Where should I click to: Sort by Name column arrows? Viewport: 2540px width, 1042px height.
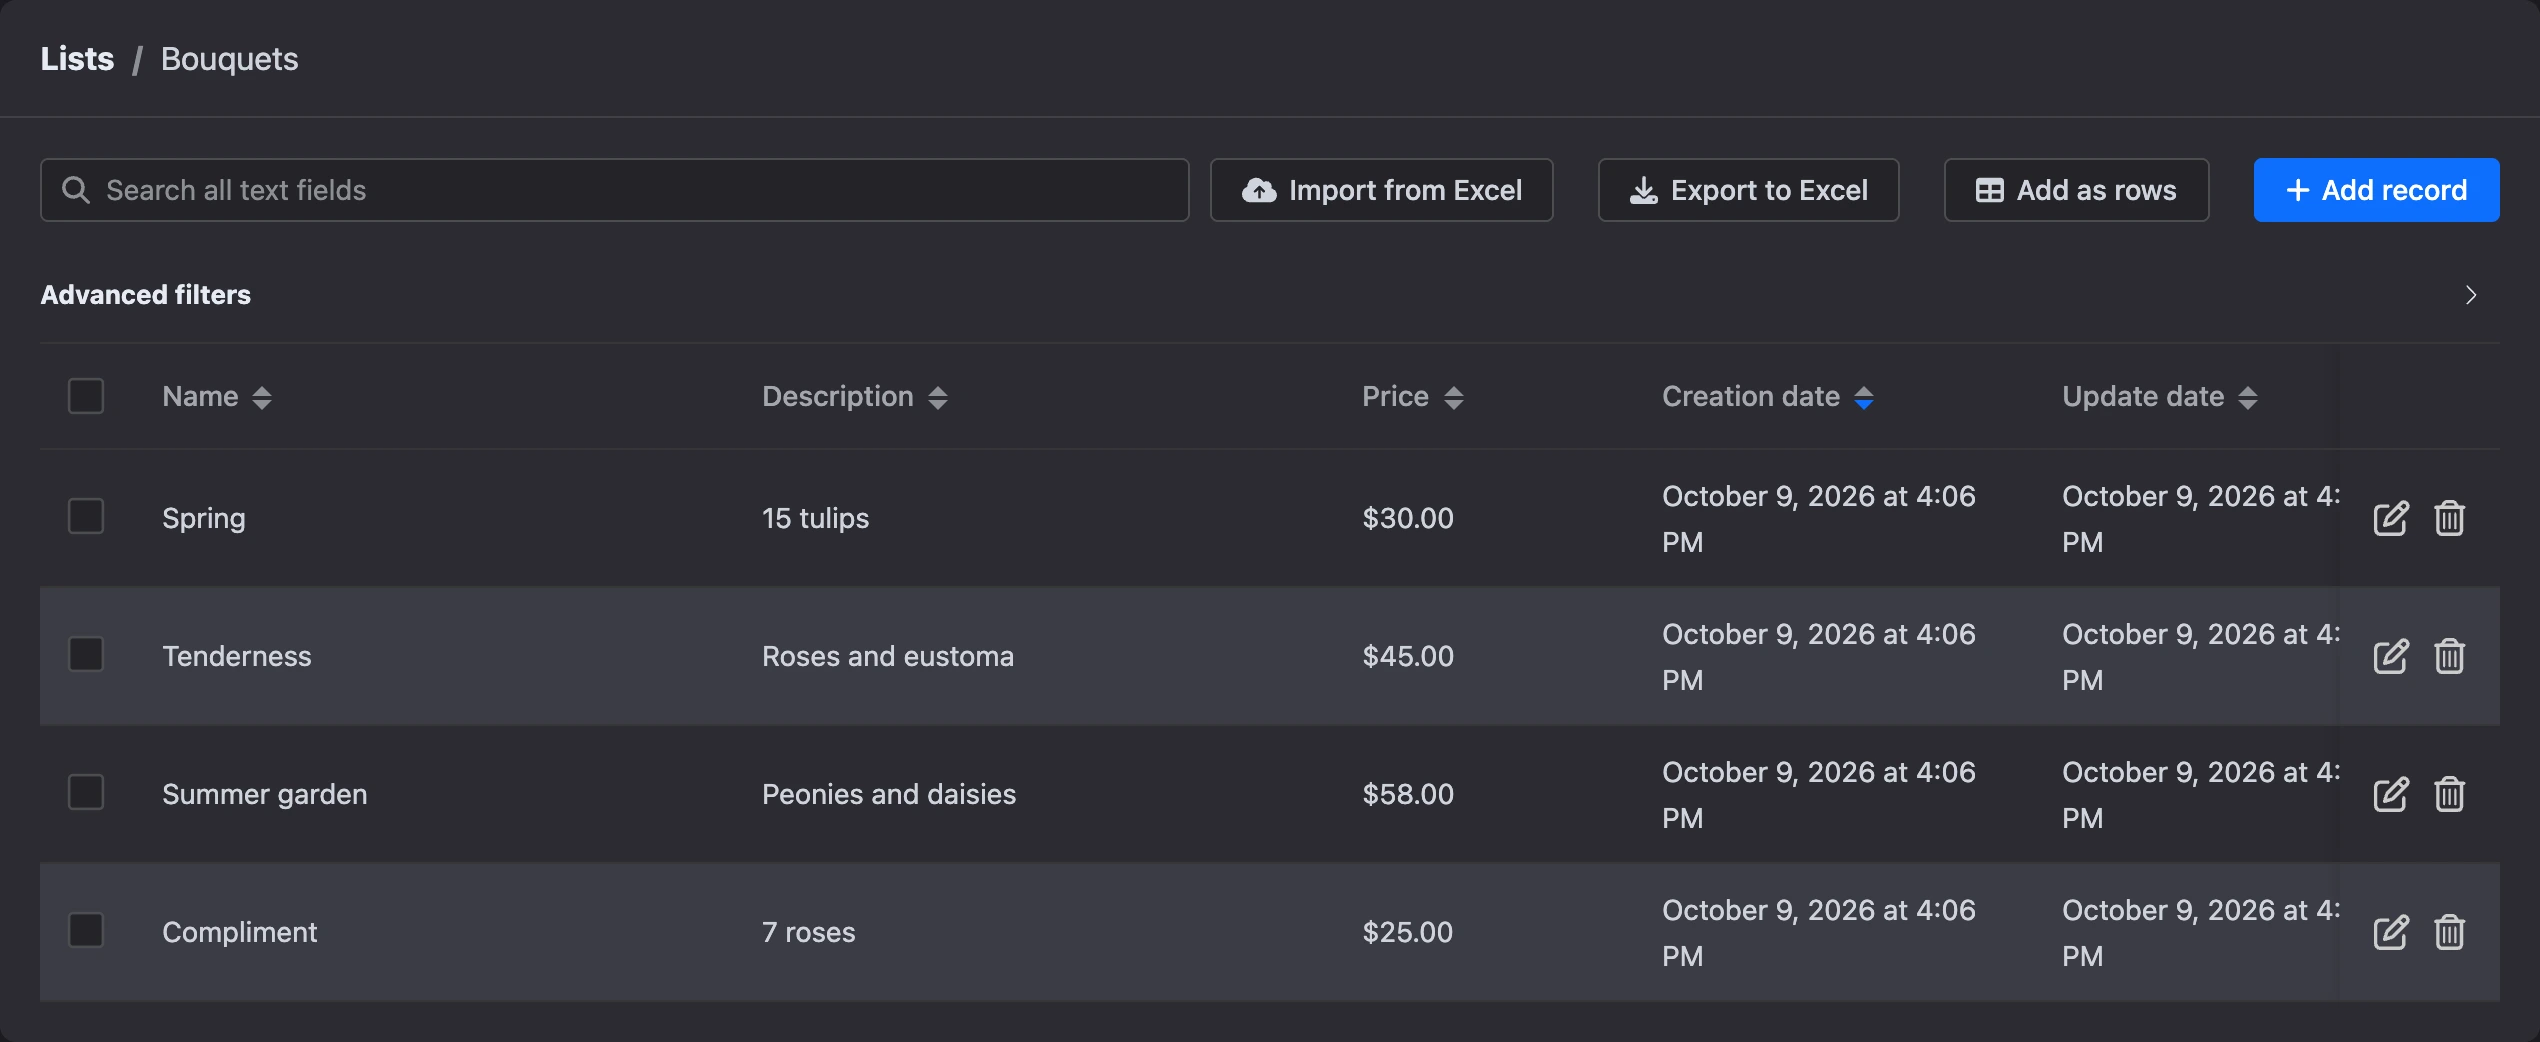pos(262,398)
